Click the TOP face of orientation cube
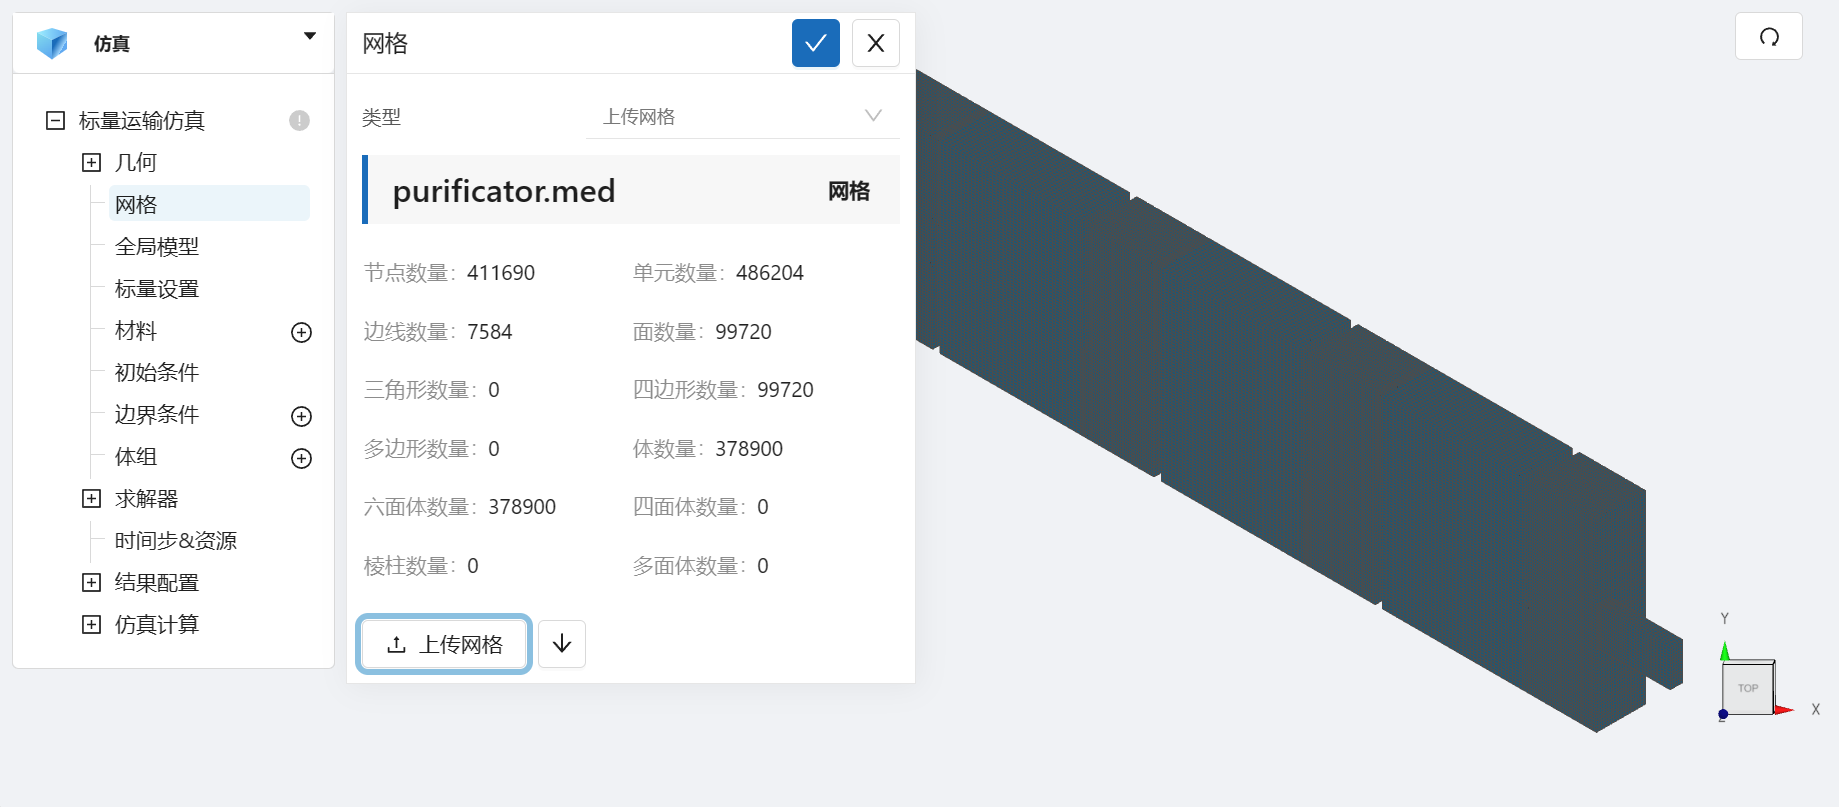Image resolution: width=1839 pixels, height=807 pixels. (x=1748, y=688)
